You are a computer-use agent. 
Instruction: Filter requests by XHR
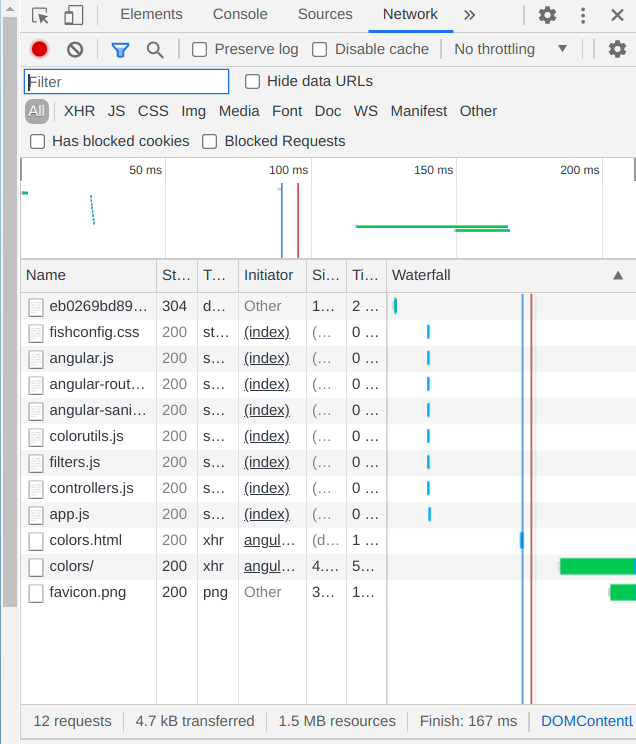coord(79,111)
